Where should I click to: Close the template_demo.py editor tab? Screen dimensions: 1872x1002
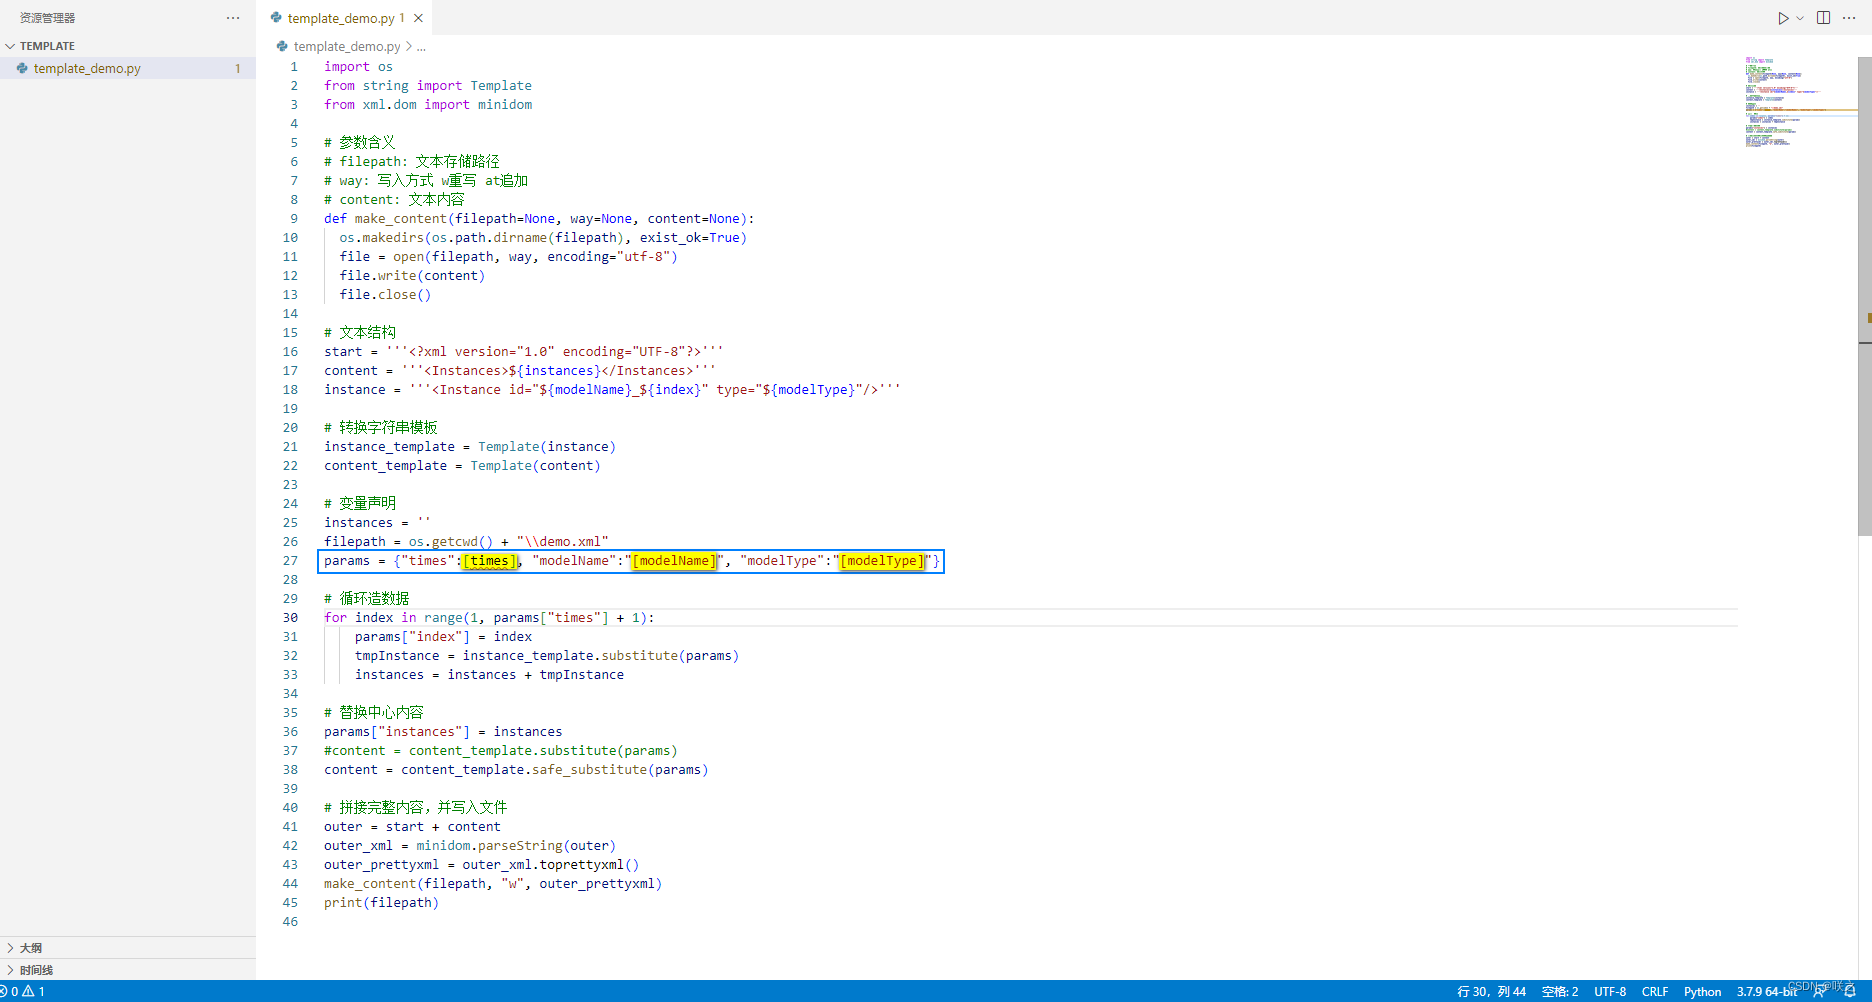[x=419, y=18]
